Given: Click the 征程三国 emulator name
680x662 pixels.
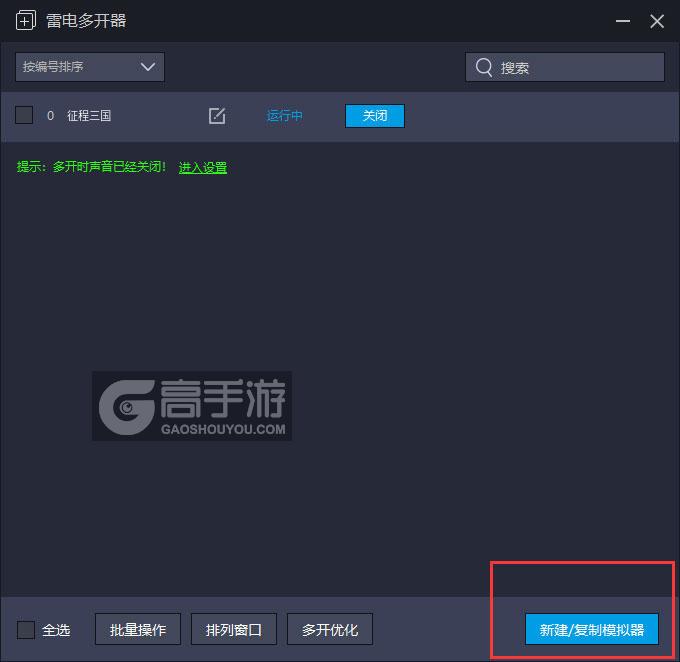Looking at the screenshot, I should tap(89, 116).
